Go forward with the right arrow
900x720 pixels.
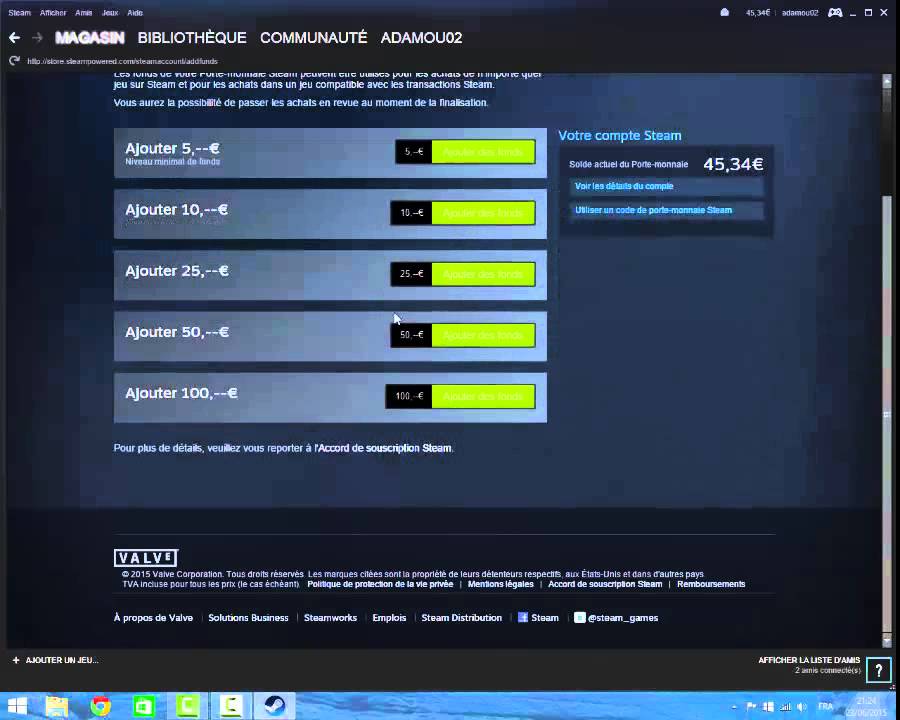click(37, 38)
